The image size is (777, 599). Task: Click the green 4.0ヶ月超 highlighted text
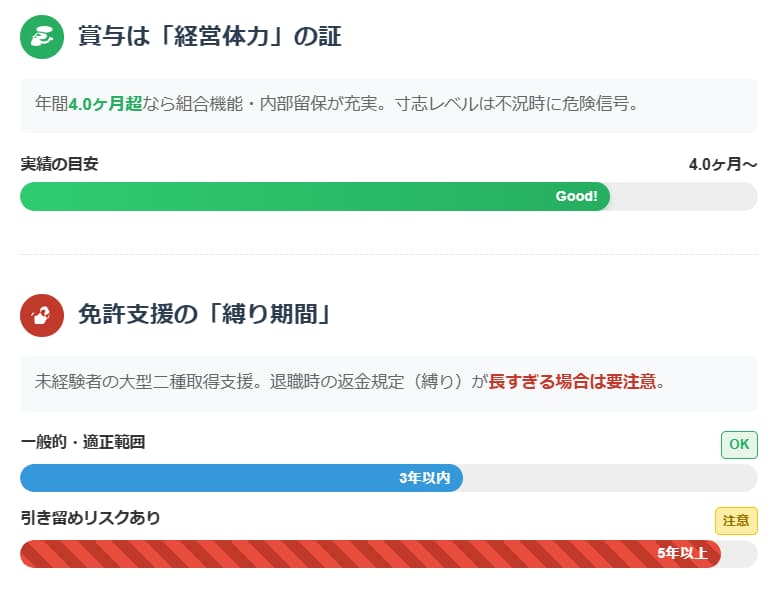[x=105, y=103]
